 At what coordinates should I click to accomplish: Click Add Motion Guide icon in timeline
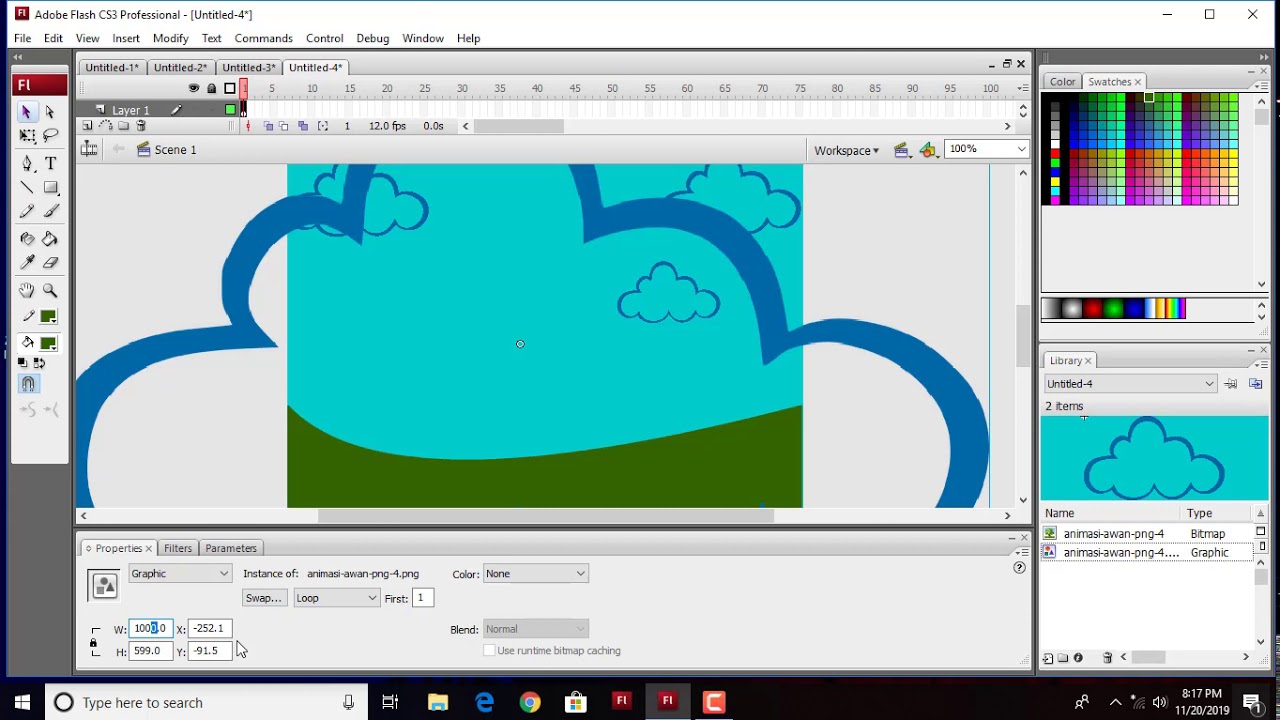coord(106,126)
